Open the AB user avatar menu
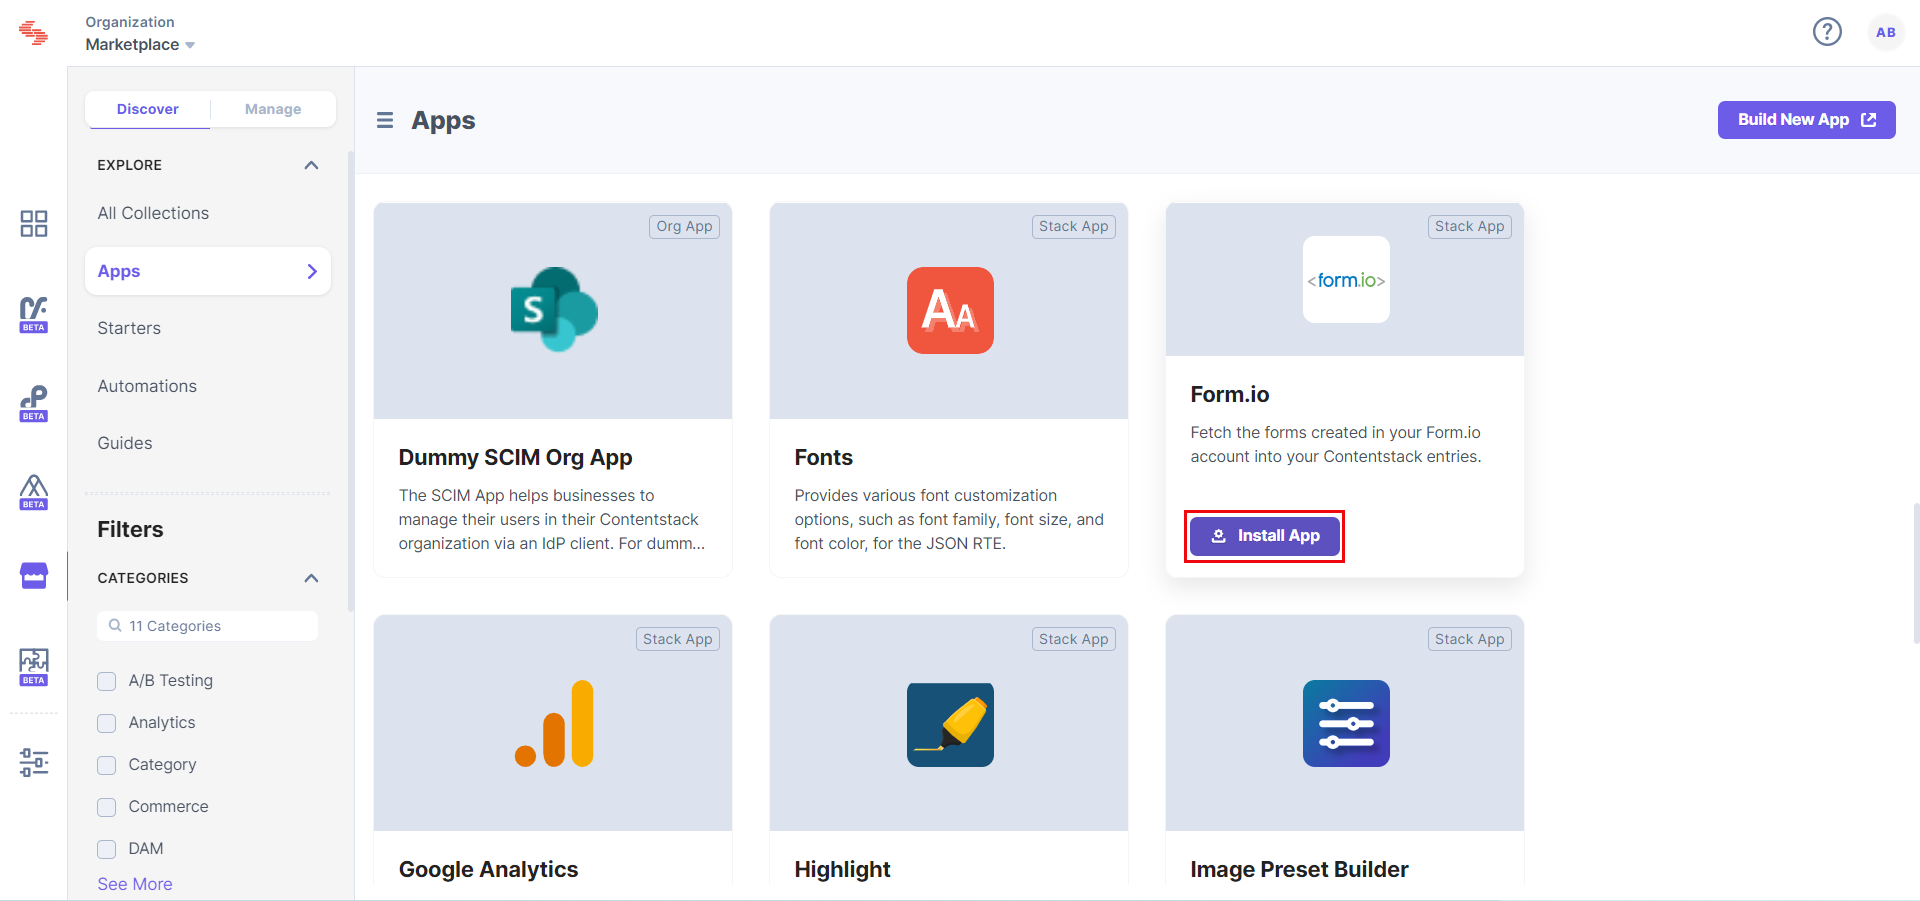 1885,32
